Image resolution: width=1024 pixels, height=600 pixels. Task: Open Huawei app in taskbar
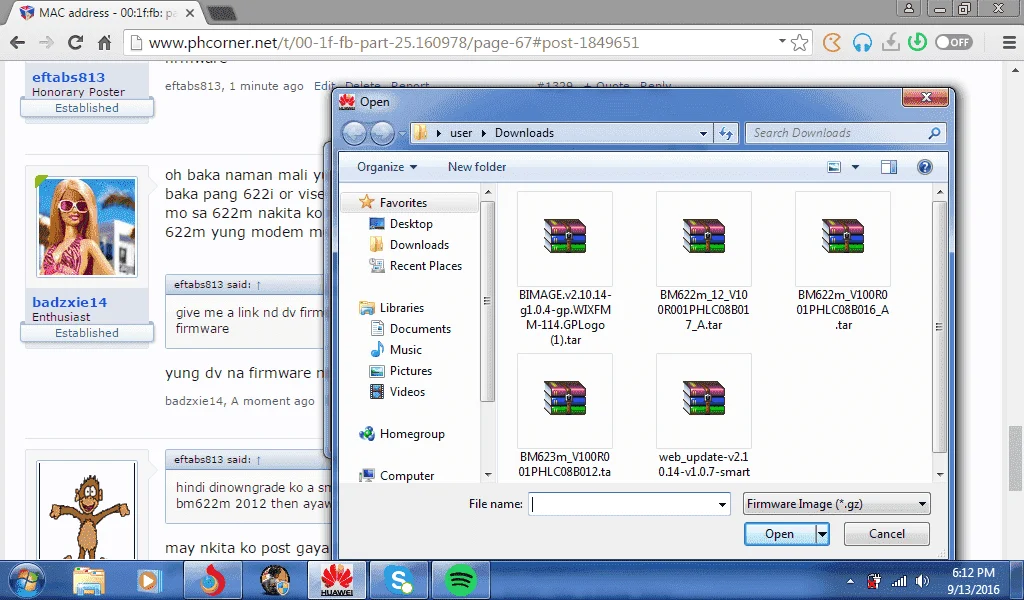[x=336, y=580]
